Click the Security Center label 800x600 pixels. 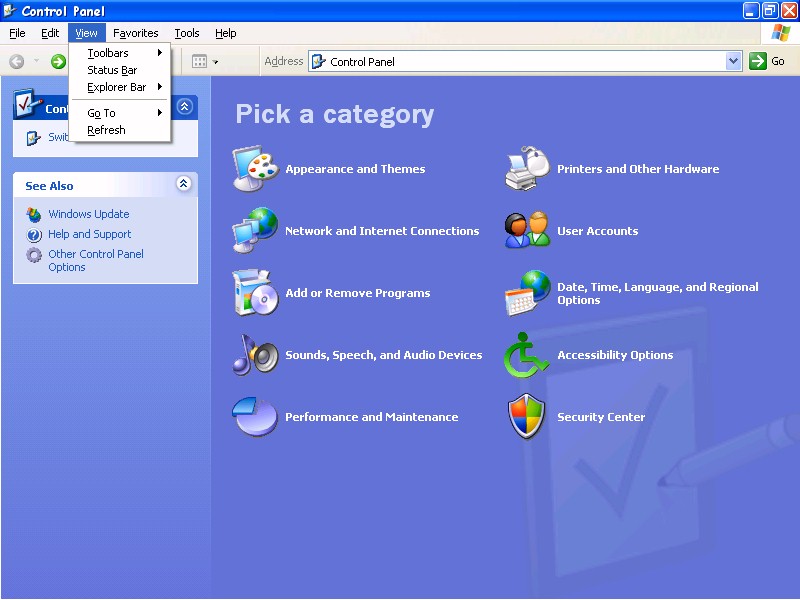pyautogui.click(x=601, y=417)
